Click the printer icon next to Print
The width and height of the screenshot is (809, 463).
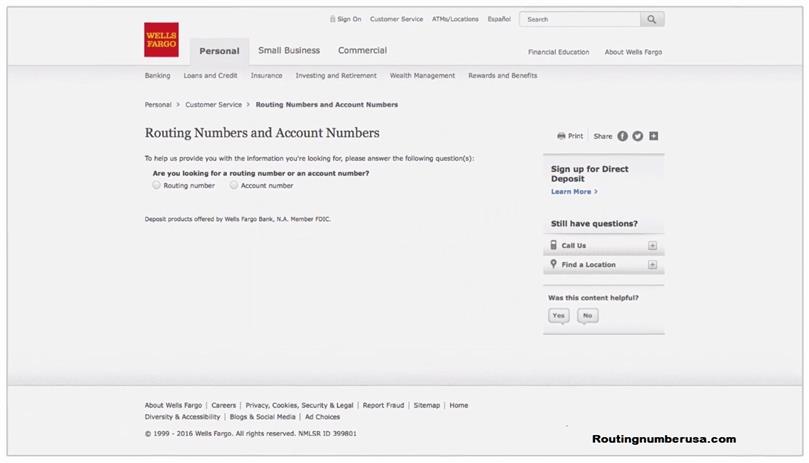pyautogui.click(x=561, y=136)
